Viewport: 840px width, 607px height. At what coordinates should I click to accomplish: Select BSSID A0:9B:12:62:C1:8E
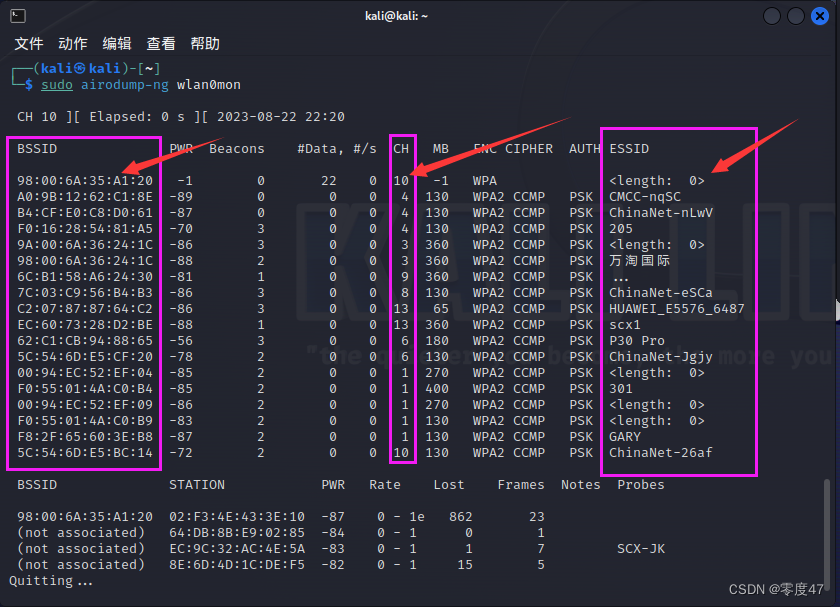[x=85, y=197]
